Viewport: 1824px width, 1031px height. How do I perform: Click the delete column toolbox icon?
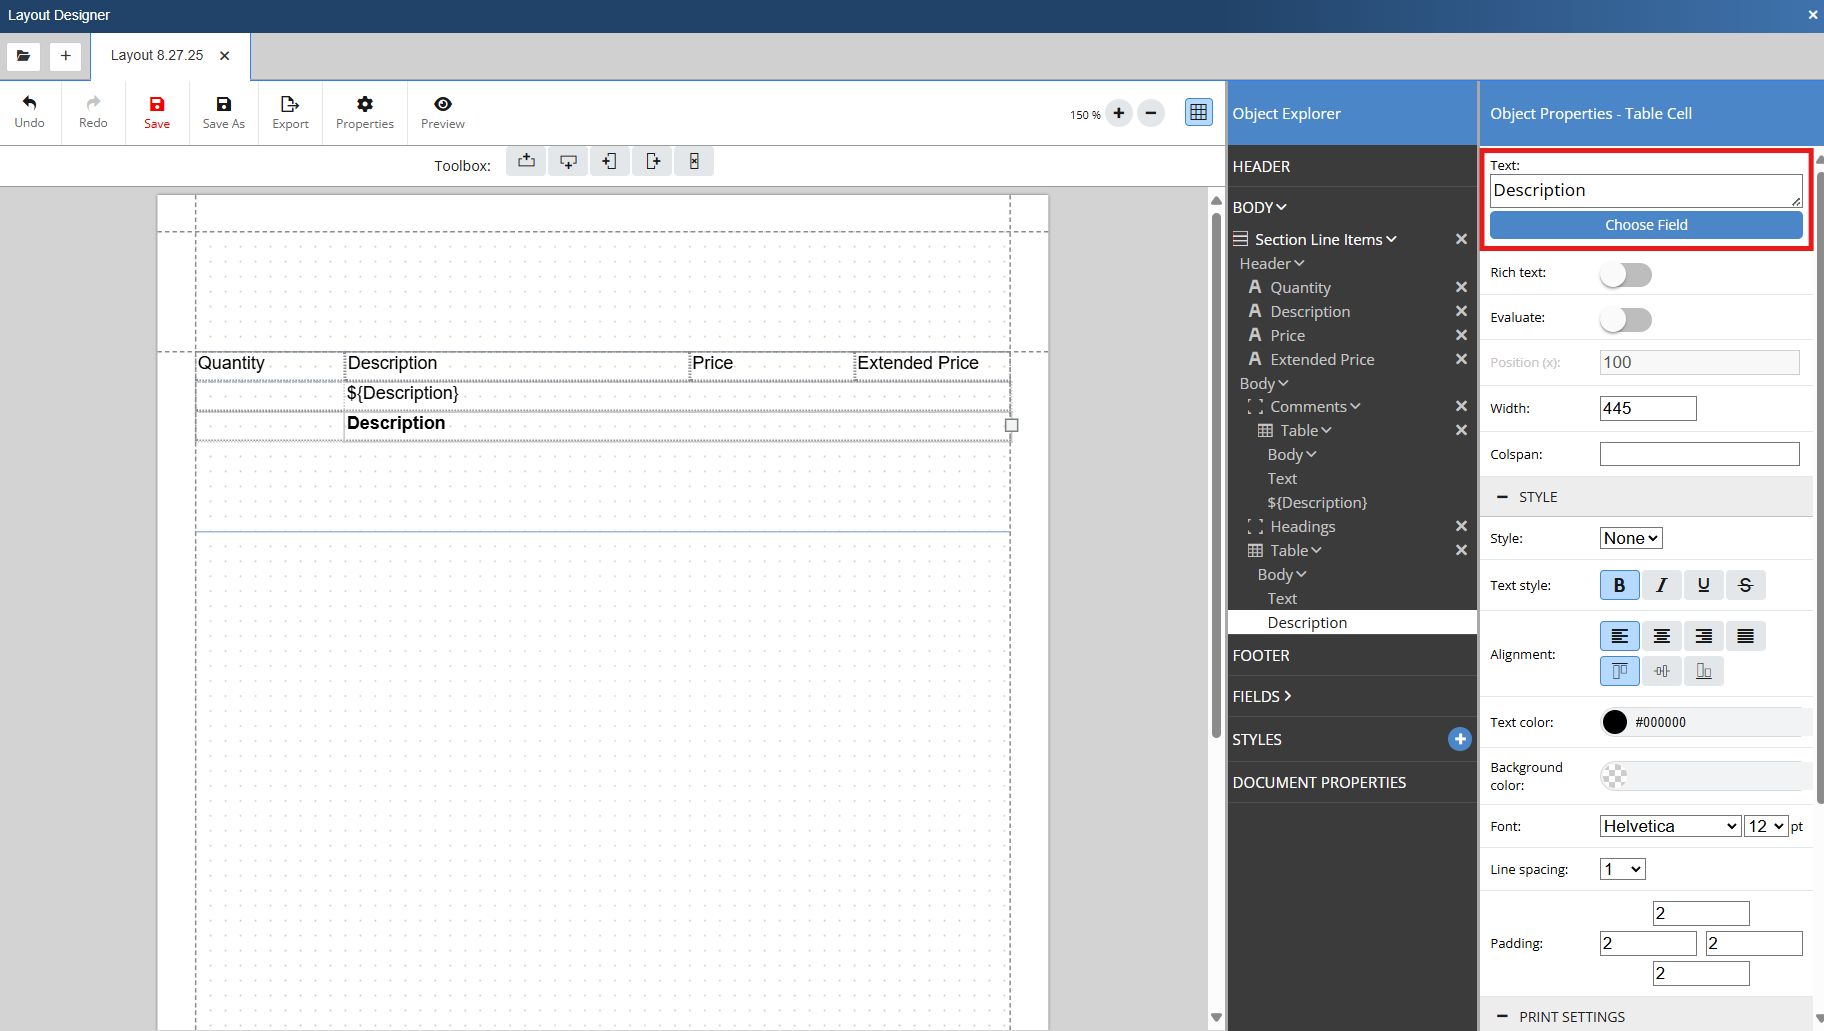pyautogui.click(x=694, y=161)
